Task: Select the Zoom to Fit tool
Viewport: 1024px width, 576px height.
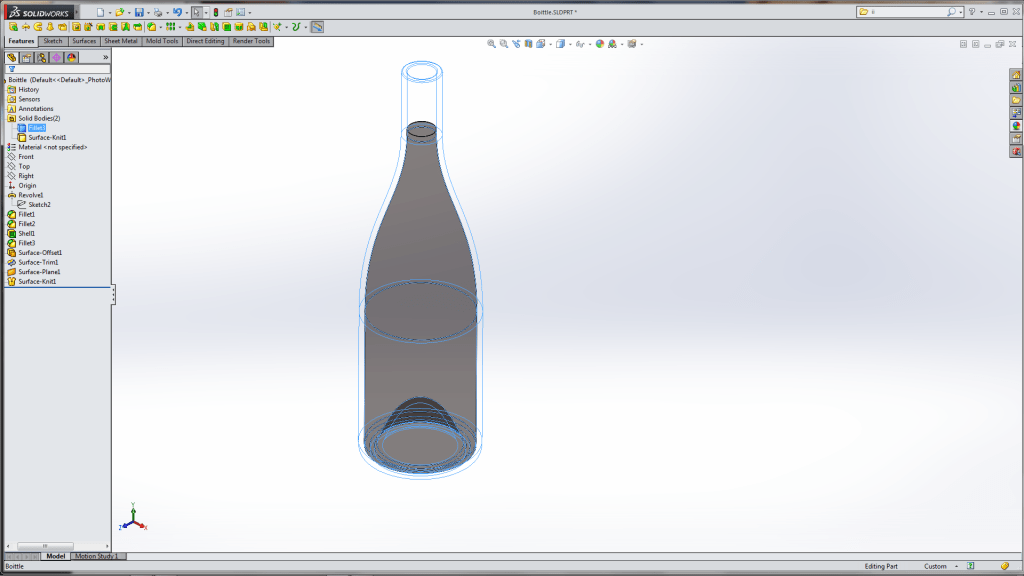Action: (490, 44)
